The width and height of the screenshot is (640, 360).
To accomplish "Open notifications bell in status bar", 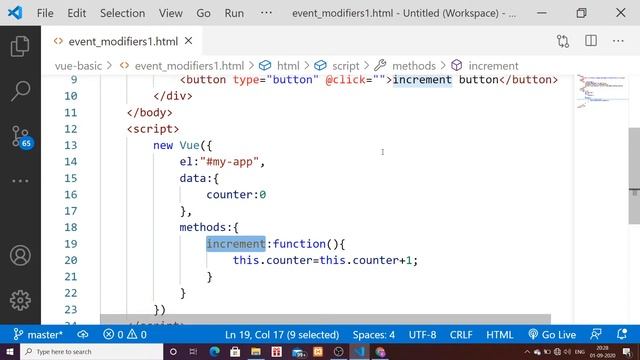I will pos(622,335).
